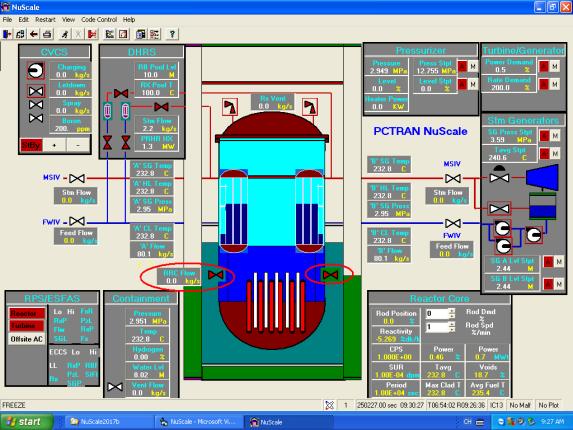Click the Offsite AC button

pyautogui.click(x=26, y=339)
